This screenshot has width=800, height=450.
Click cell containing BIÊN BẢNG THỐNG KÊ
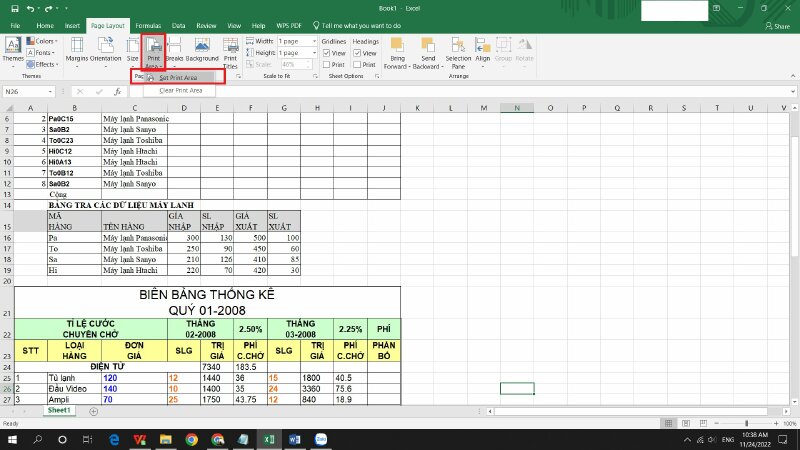(x=207, y=302)
